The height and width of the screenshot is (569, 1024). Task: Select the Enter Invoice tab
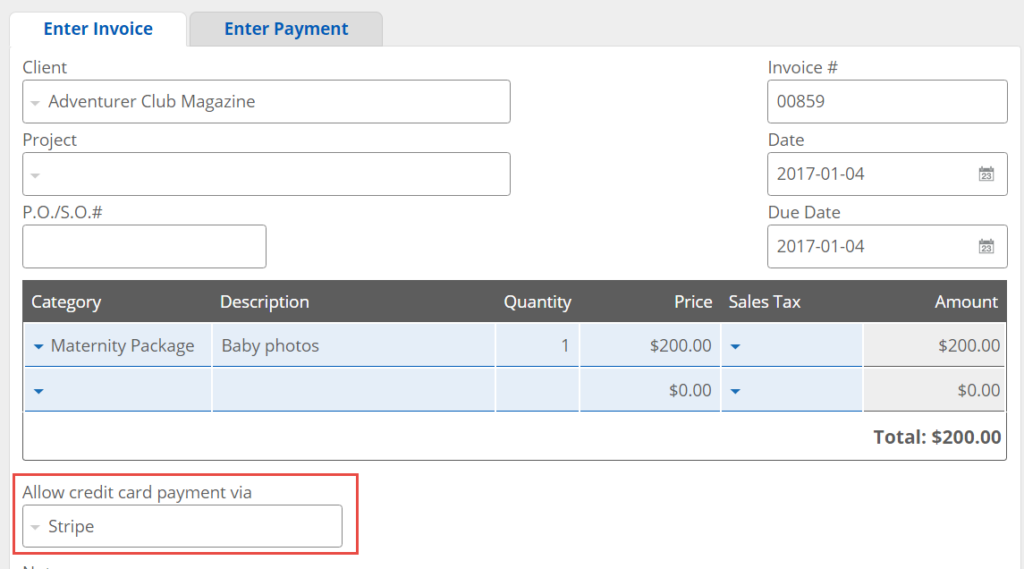point(98,29)
